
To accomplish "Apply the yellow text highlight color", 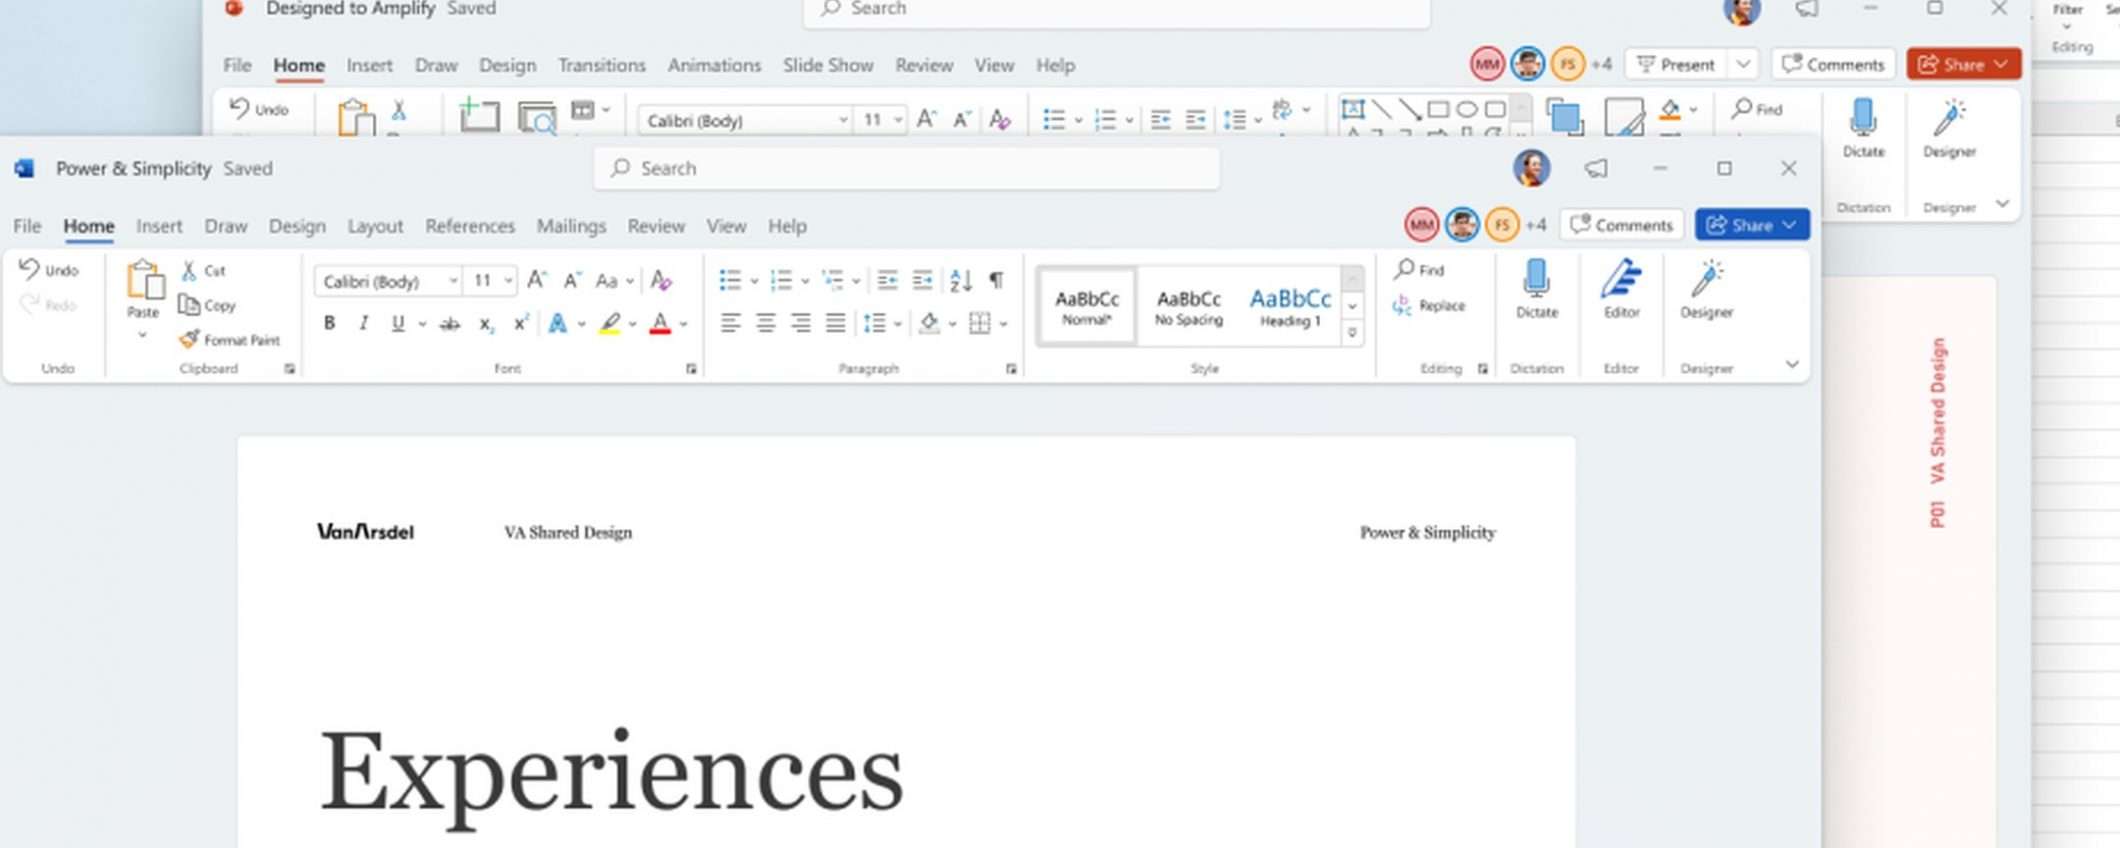I will tap(609, 323).
